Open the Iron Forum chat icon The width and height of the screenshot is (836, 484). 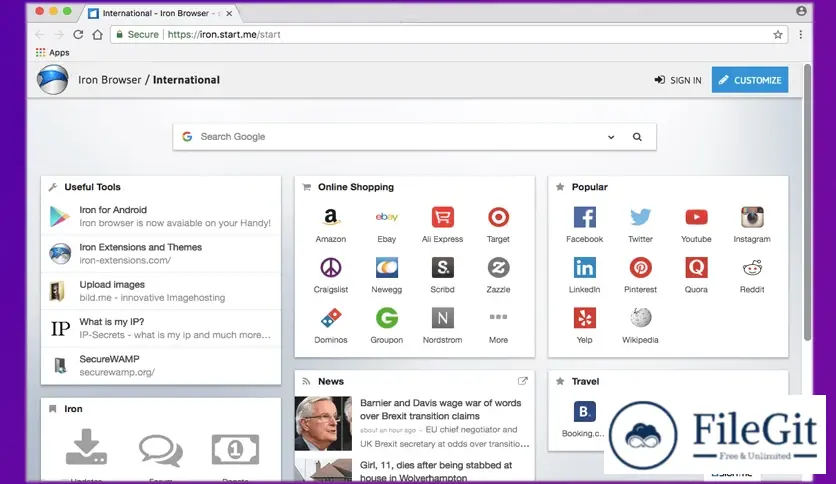point(161,449)
